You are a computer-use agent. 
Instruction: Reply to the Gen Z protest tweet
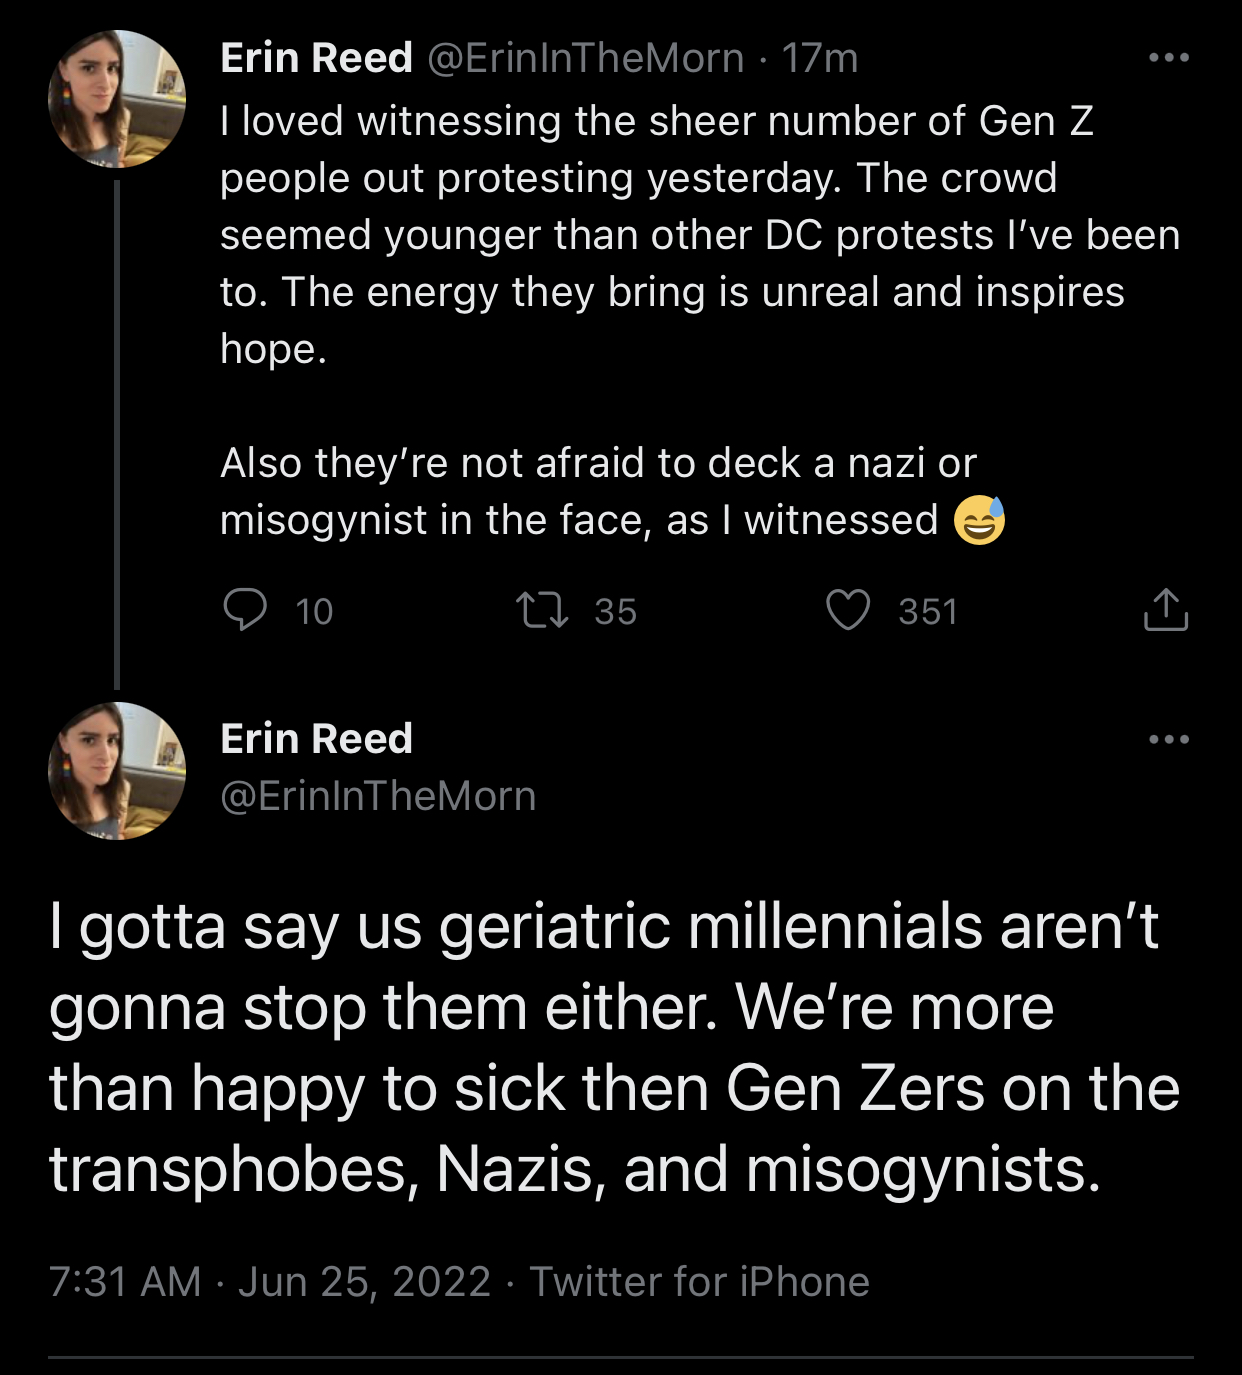click(x=245, y=610)
